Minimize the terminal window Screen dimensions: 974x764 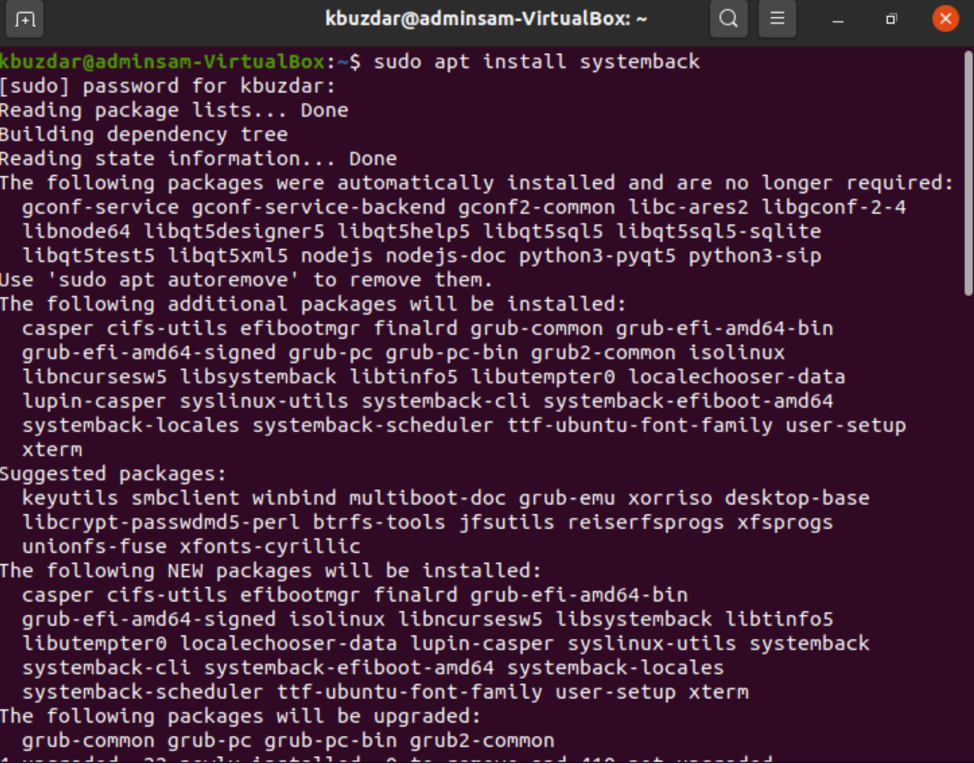coord(838,19)
